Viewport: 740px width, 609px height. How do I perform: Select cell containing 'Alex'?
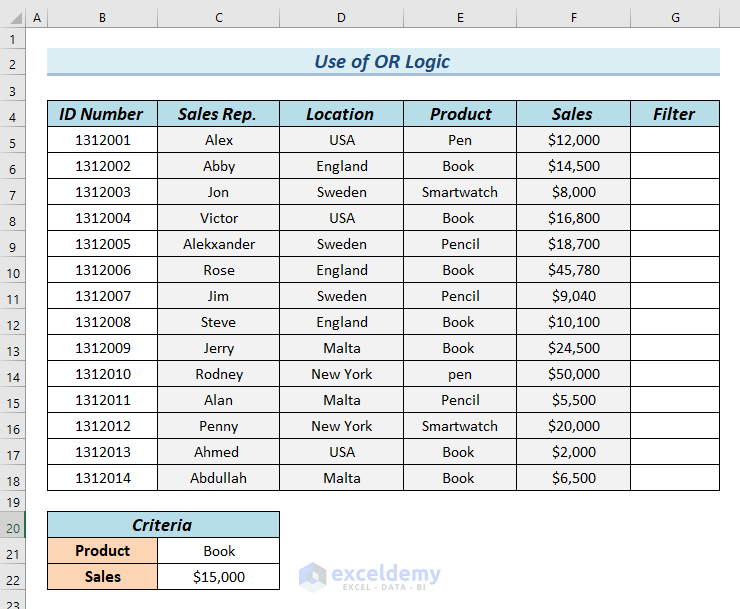click(219, 140)
